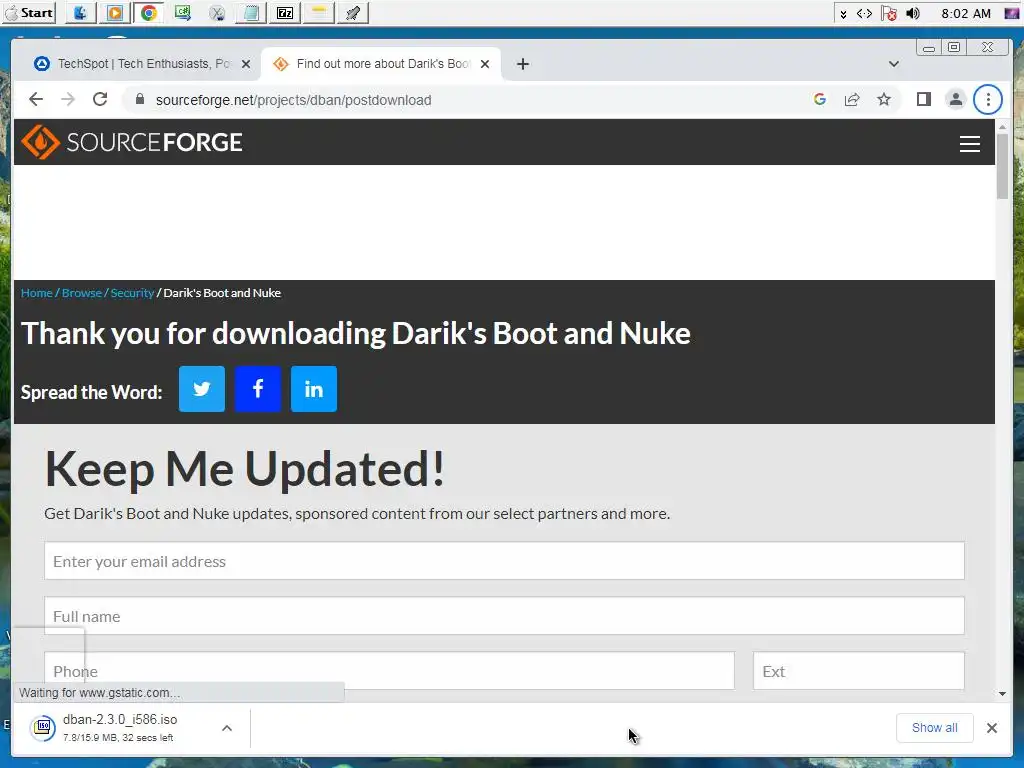This screenshot has height=768, width=1024.
Task: Expand the dban download options chevron
Action: click(227, 728)
